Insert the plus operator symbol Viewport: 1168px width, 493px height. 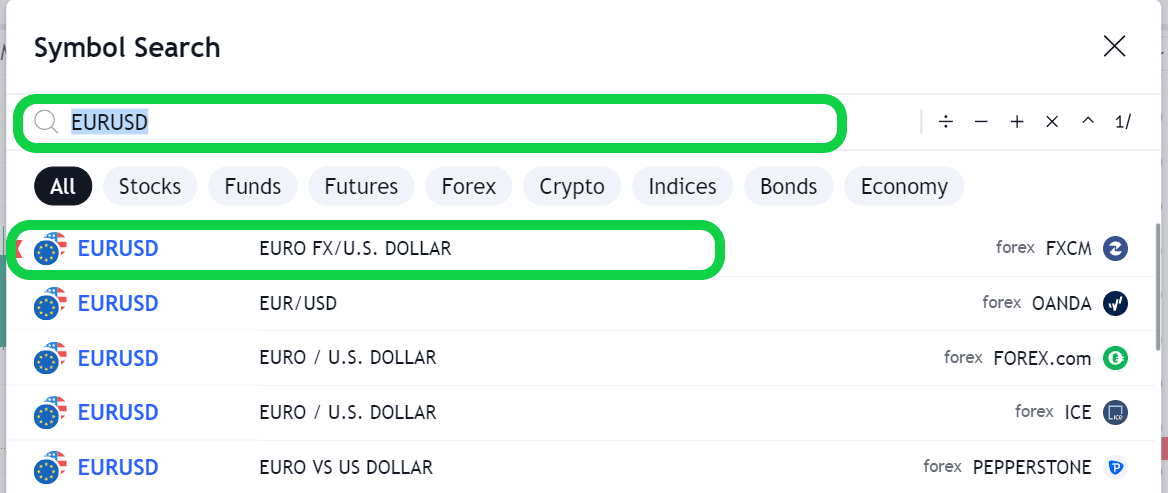click(1017, 122)
